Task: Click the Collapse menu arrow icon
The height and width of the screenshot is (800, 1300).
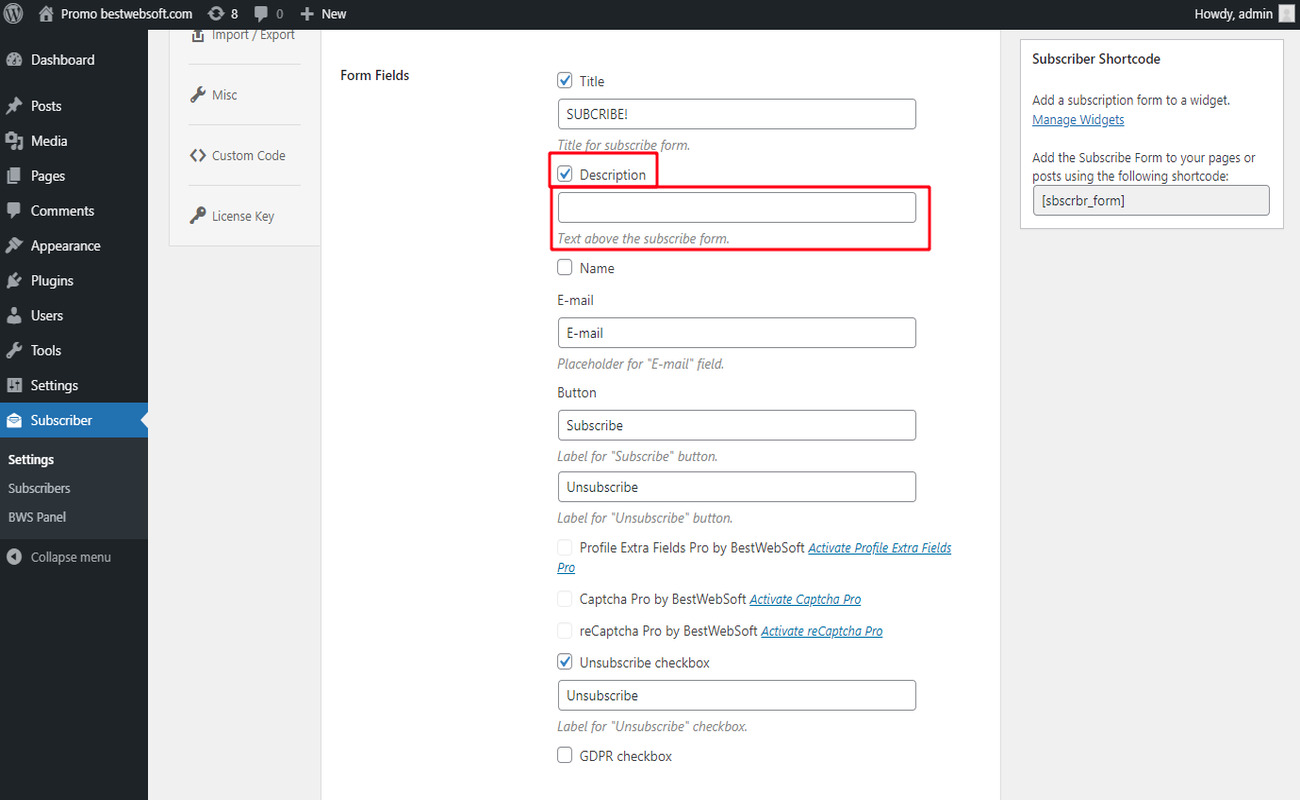Action: (x=14, y=557)
